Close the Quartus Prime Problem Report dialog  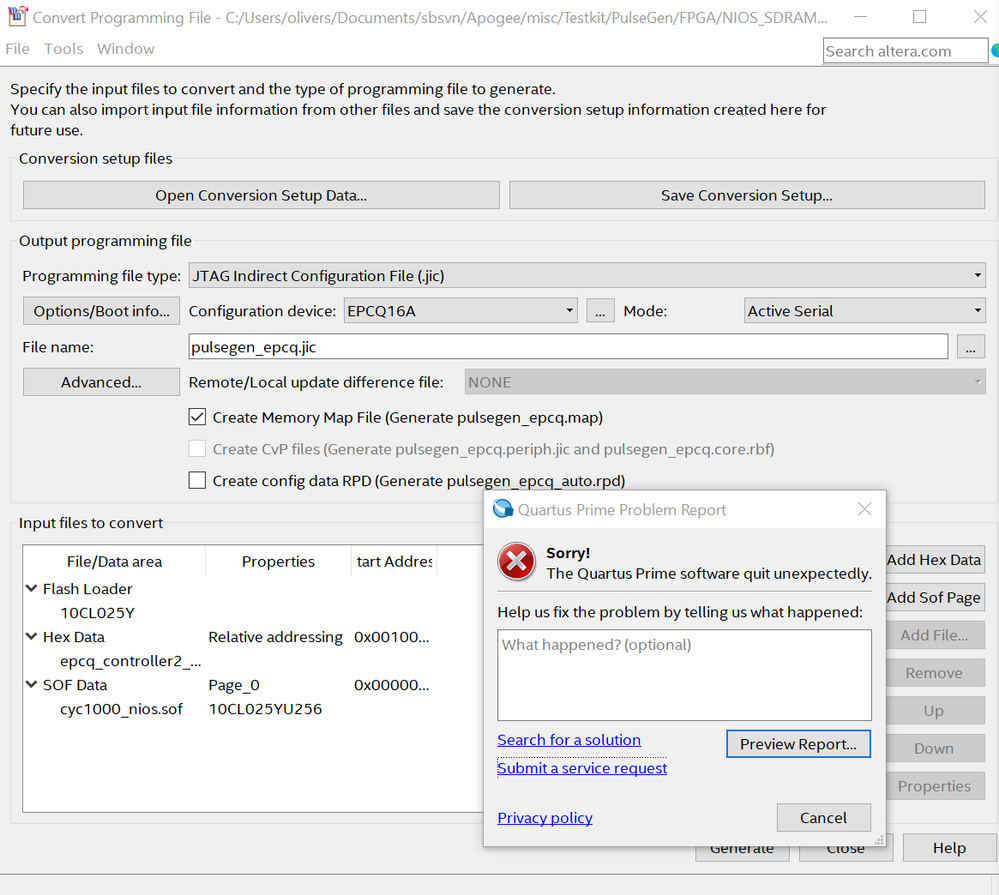865,509
